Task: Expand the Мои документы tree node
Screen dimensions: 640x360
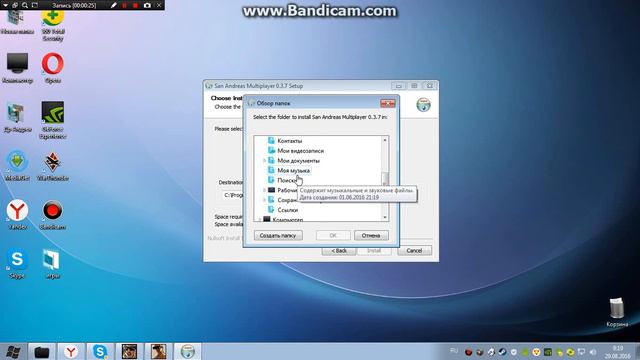Action: coord(264,160)
